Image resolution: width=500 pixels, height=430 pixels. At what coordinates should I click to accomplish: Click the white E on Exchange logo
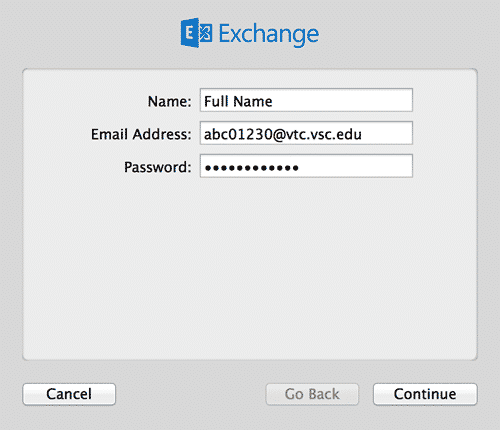pos(189,33)
